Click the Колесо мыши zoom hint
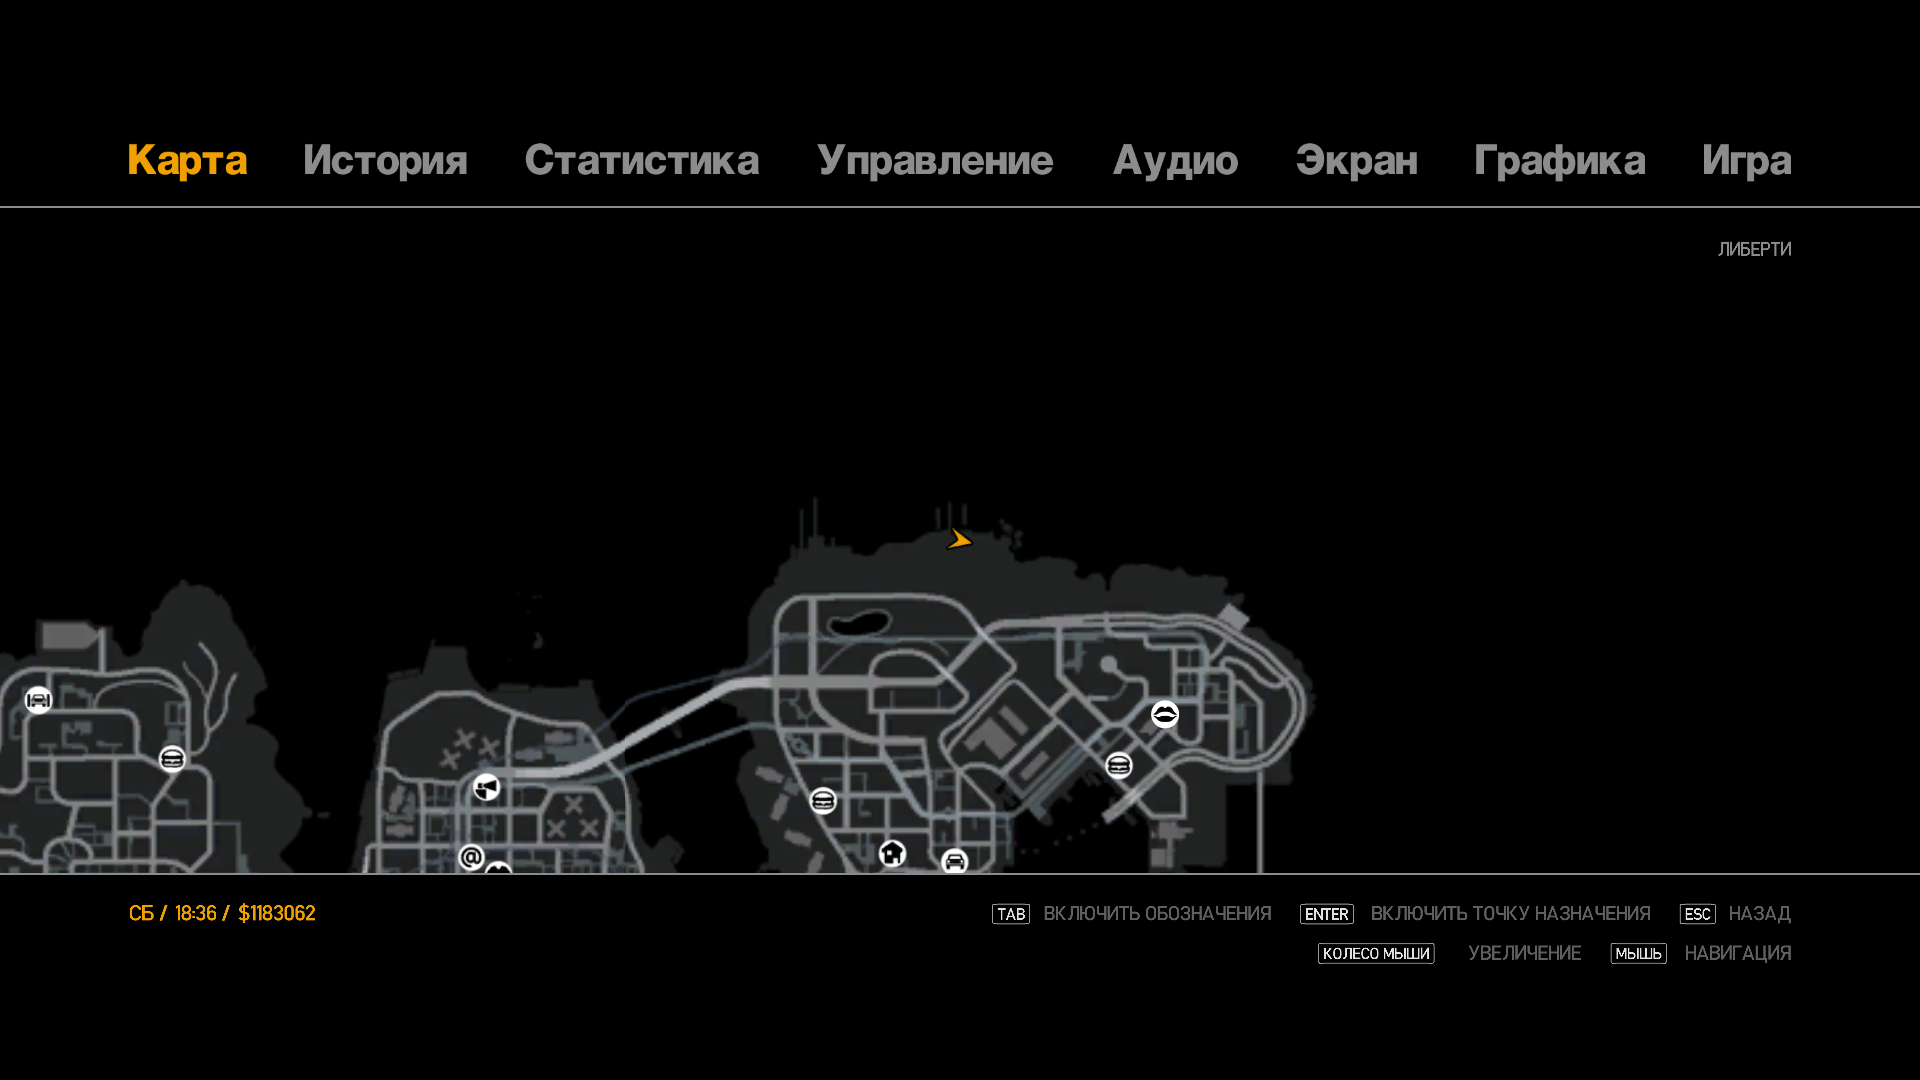The width and height of the screenshot is (1920, 1080). pyautogui.click(x=1375, y=954)
